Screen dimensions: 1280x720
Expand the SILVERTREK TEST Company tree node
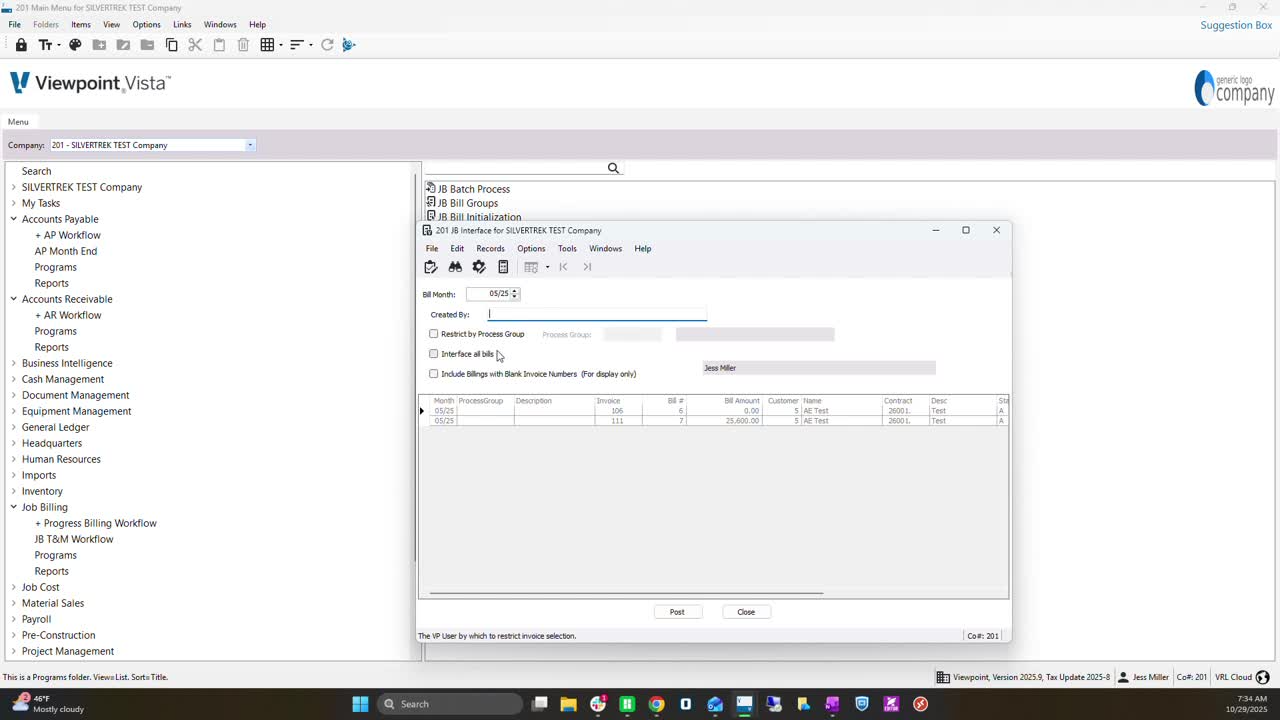[13, 187]
